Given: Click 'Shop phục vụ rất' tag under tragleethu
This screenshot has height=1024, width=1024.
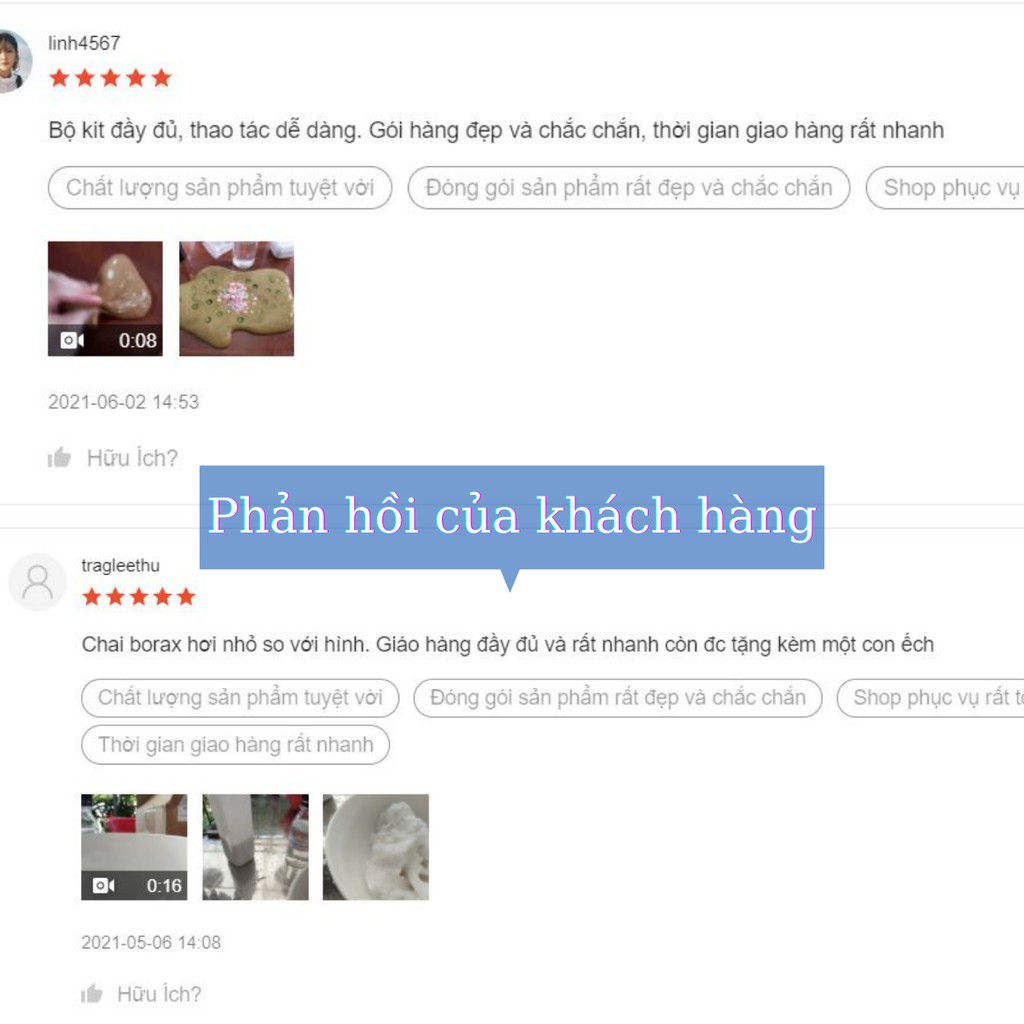Looking at the screenshot, I should click(x=931, y=697).
